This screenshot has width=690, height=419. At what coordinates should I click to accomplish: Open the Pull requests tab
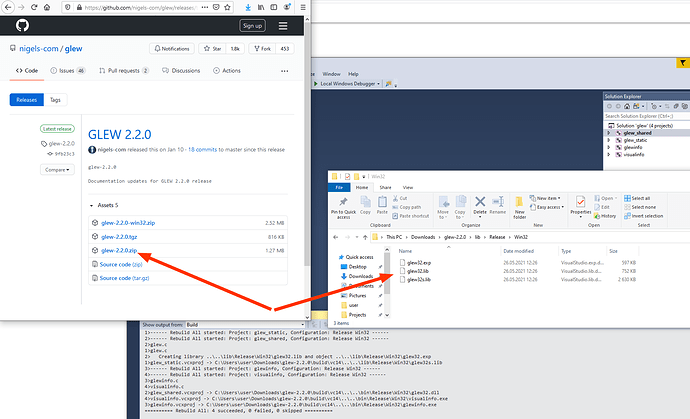click(x=124, y=71)
